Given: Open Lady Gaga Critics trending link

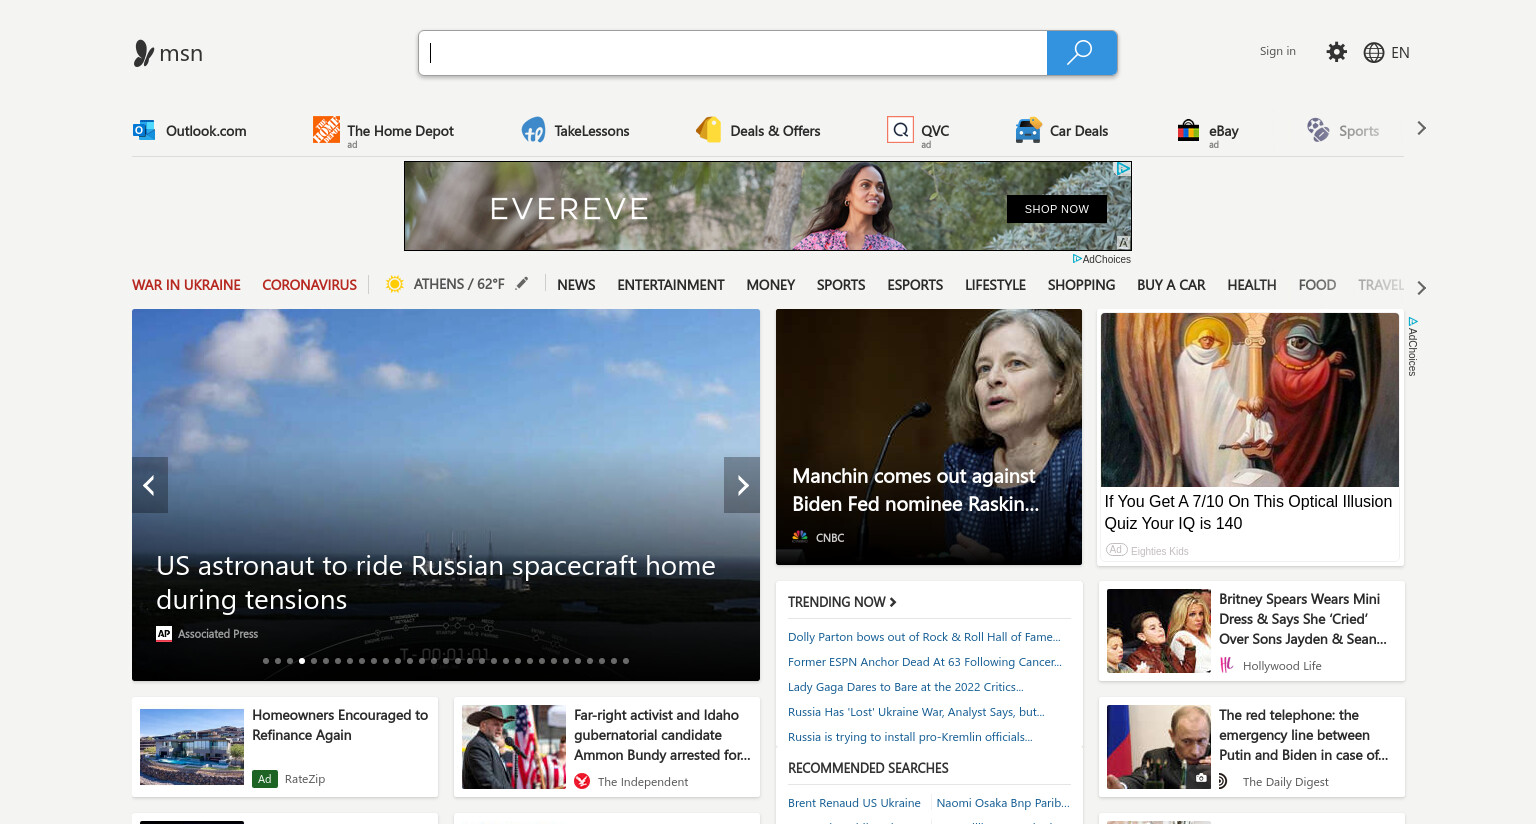Looking at the screenshot, I should click(906, 687).
